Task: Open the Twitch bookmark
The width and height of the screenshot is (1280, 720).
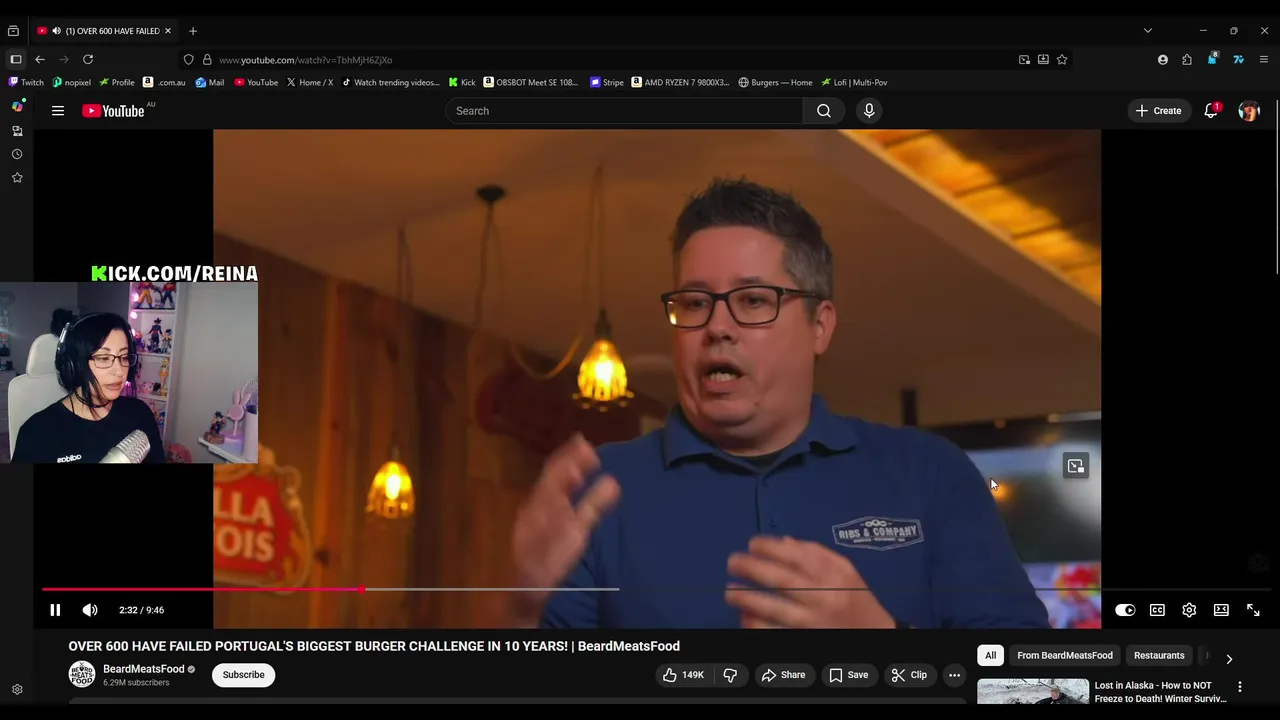Action: [x=27, y=83]
